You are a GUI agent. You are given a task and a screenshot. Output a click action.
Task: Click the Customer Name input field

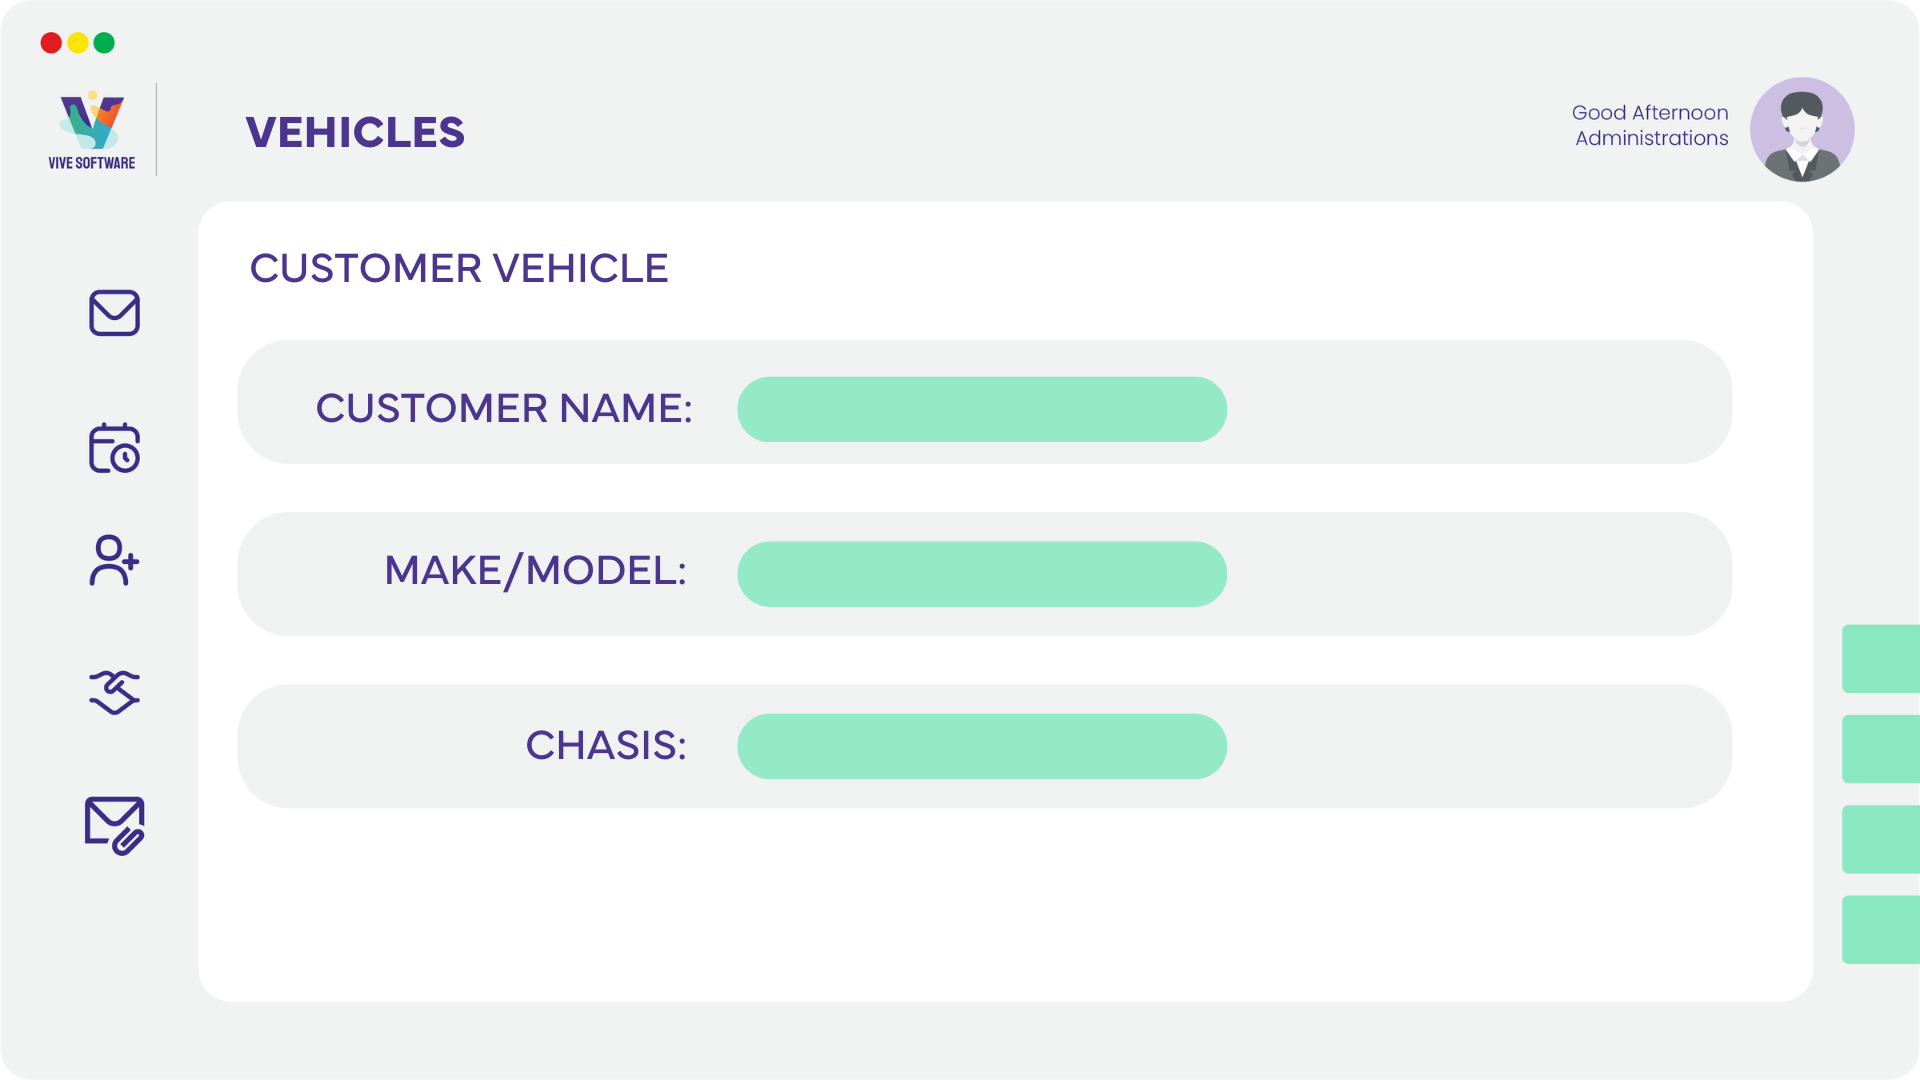(982, 409)
